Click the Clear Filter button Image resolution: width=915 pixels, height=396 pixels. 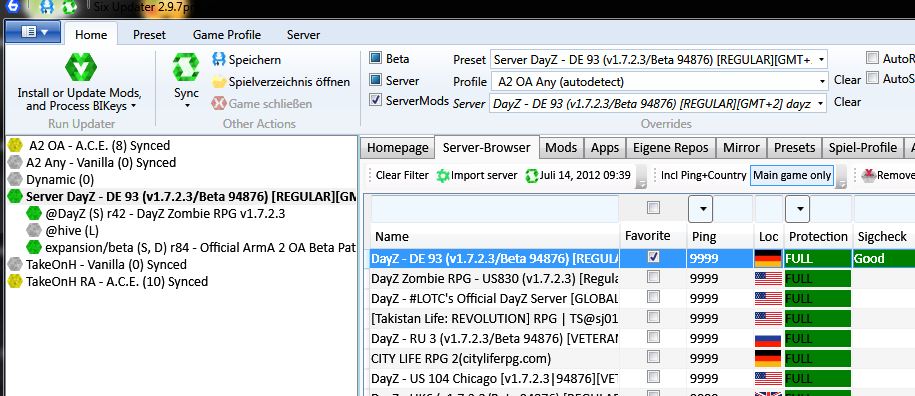point(402,175)
